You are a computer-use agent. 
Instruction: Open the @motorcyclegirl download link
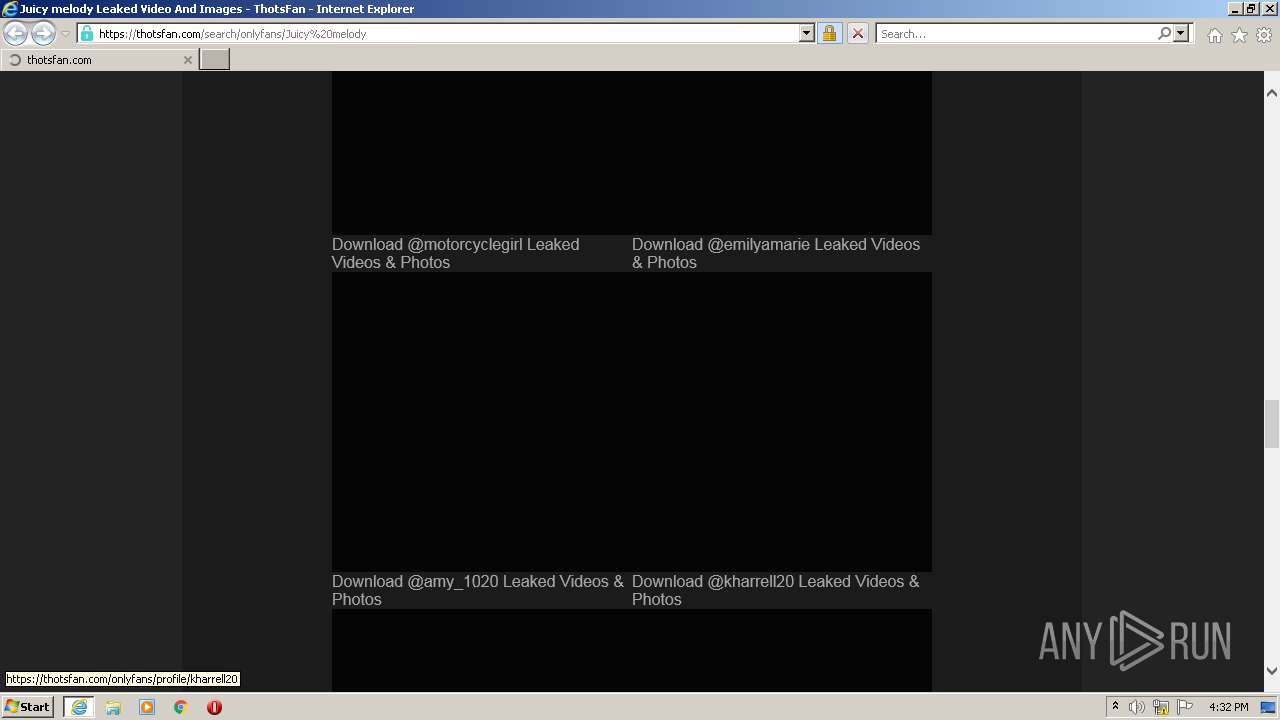point(455,253)
